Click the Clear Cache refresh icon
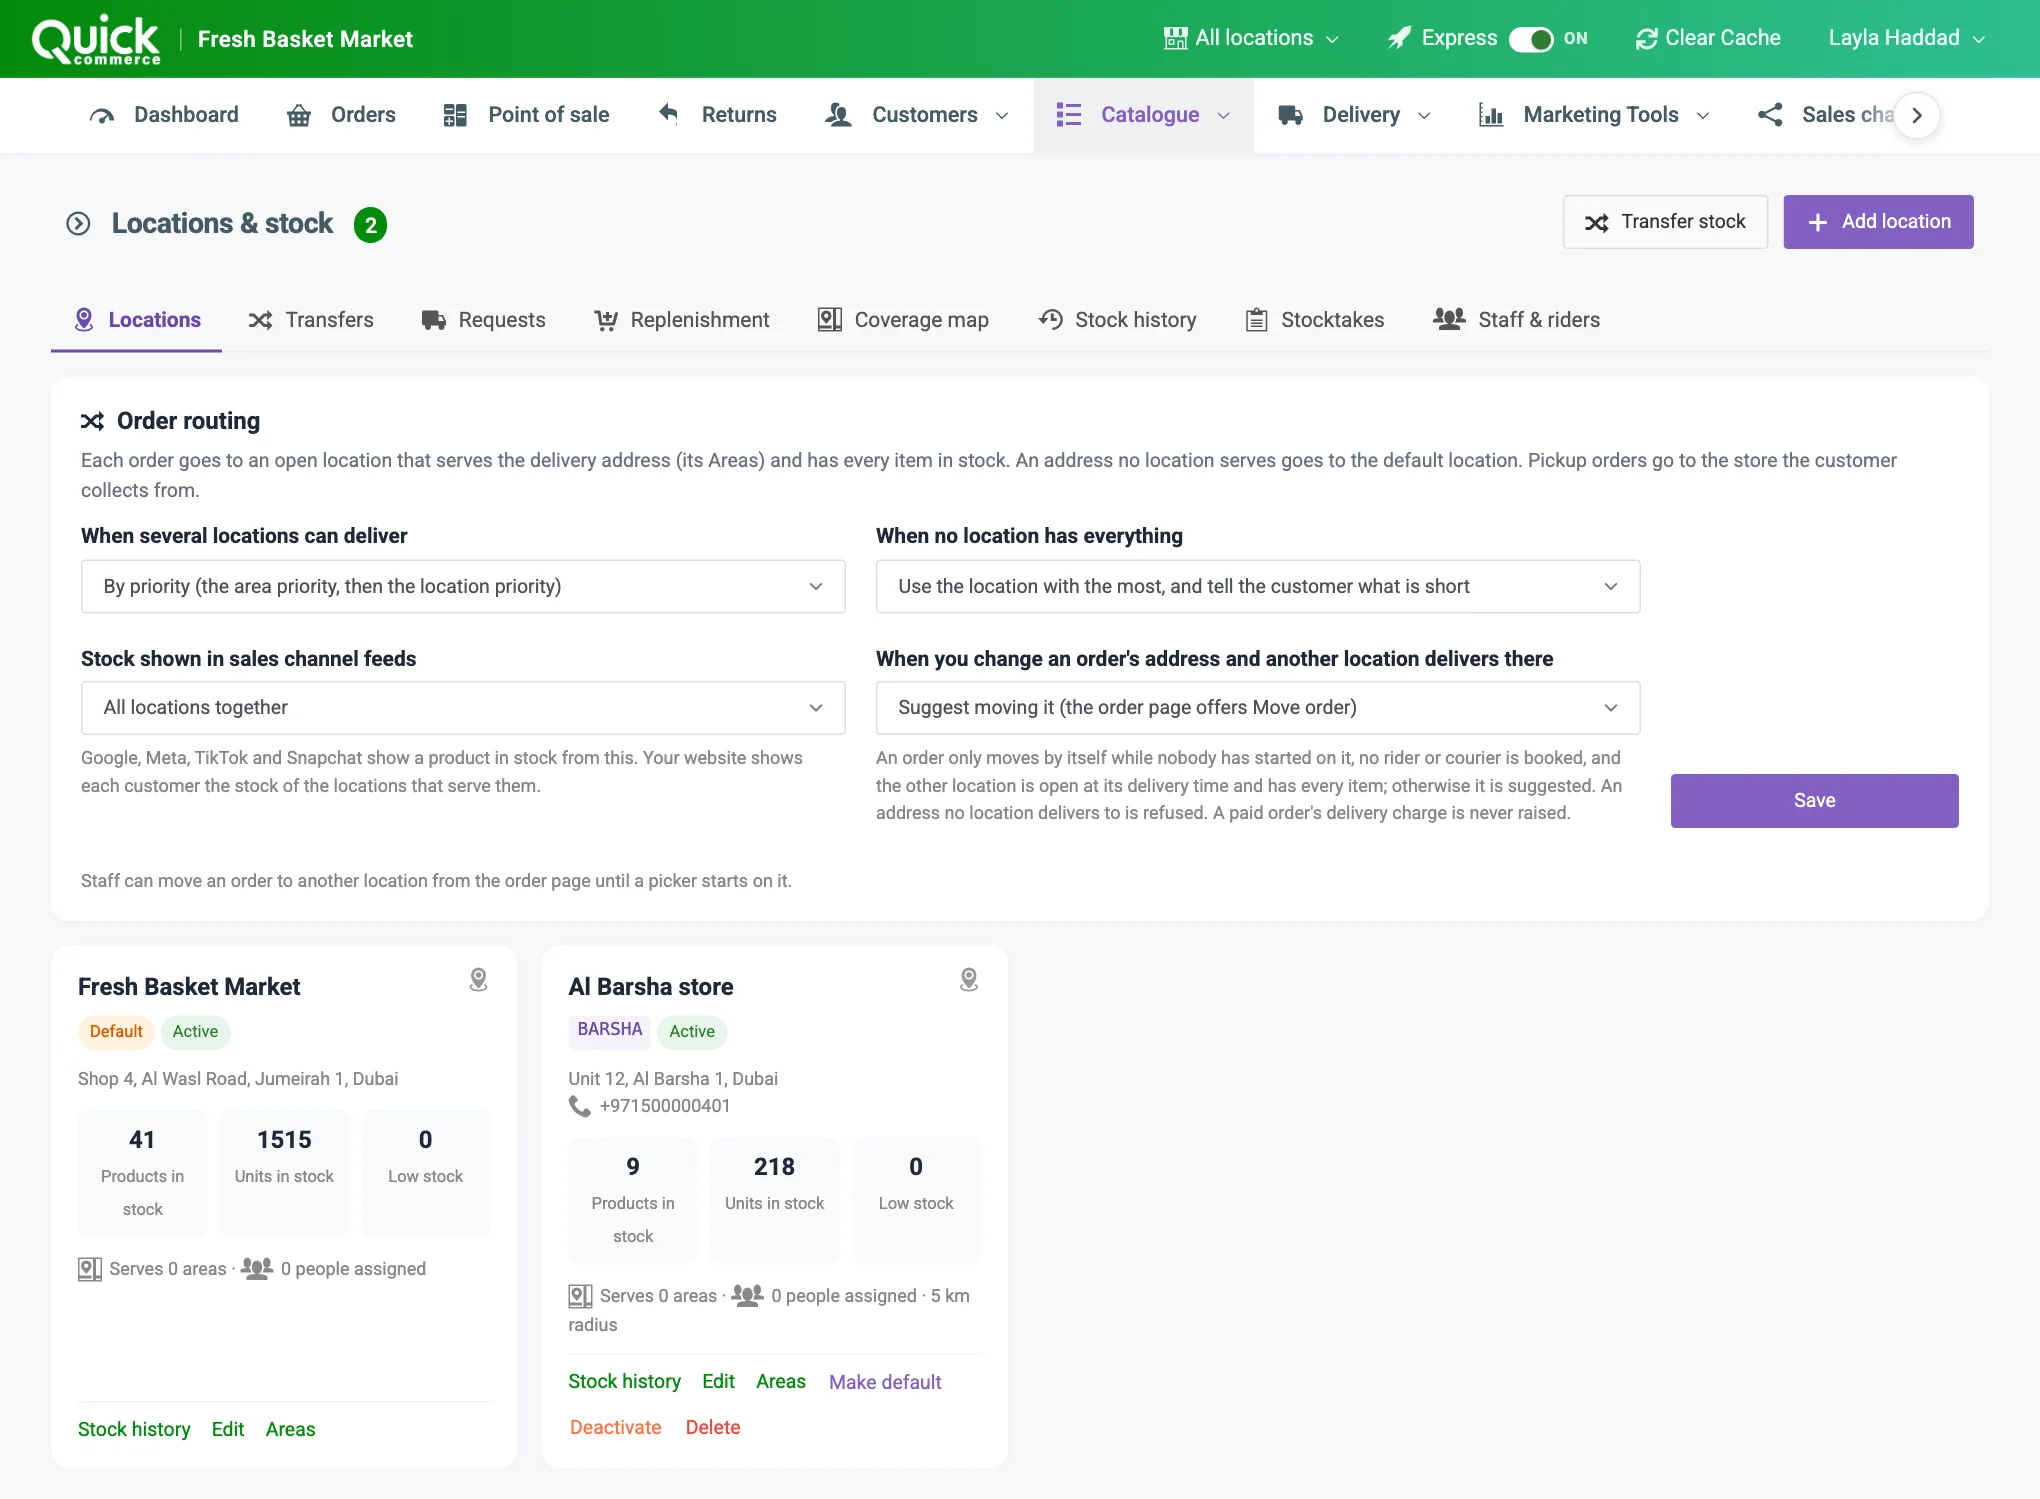 [1646, 39]
